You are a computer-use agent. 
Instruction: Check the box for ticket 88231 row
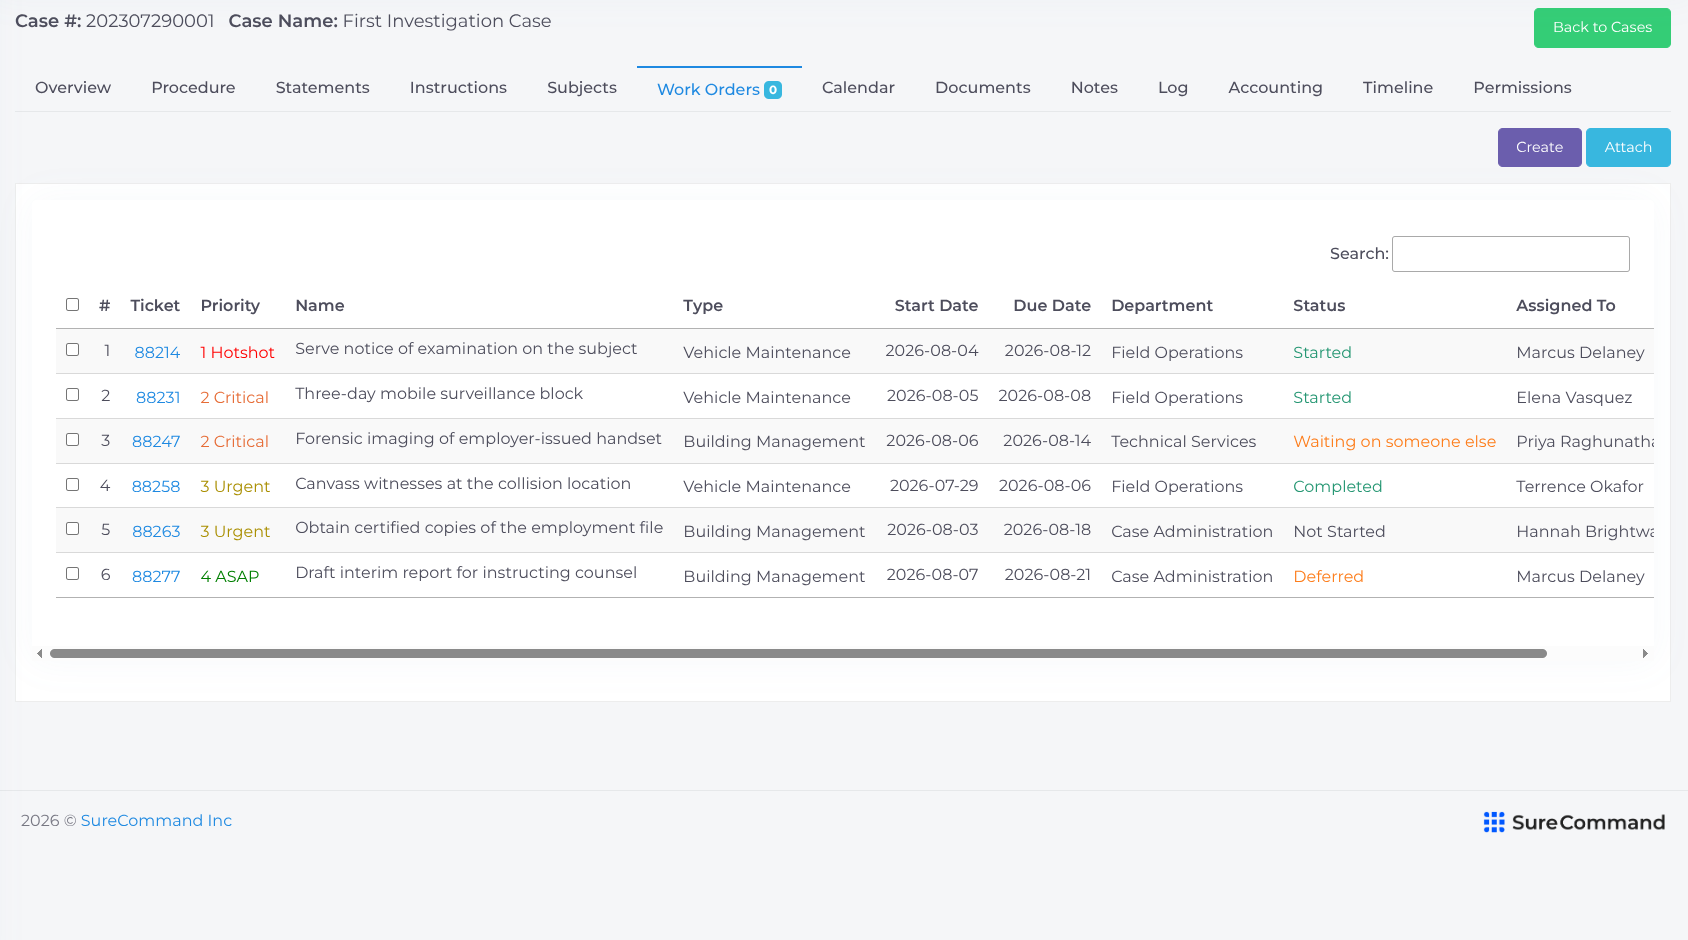pyautogui.click(x=72, y=394)
